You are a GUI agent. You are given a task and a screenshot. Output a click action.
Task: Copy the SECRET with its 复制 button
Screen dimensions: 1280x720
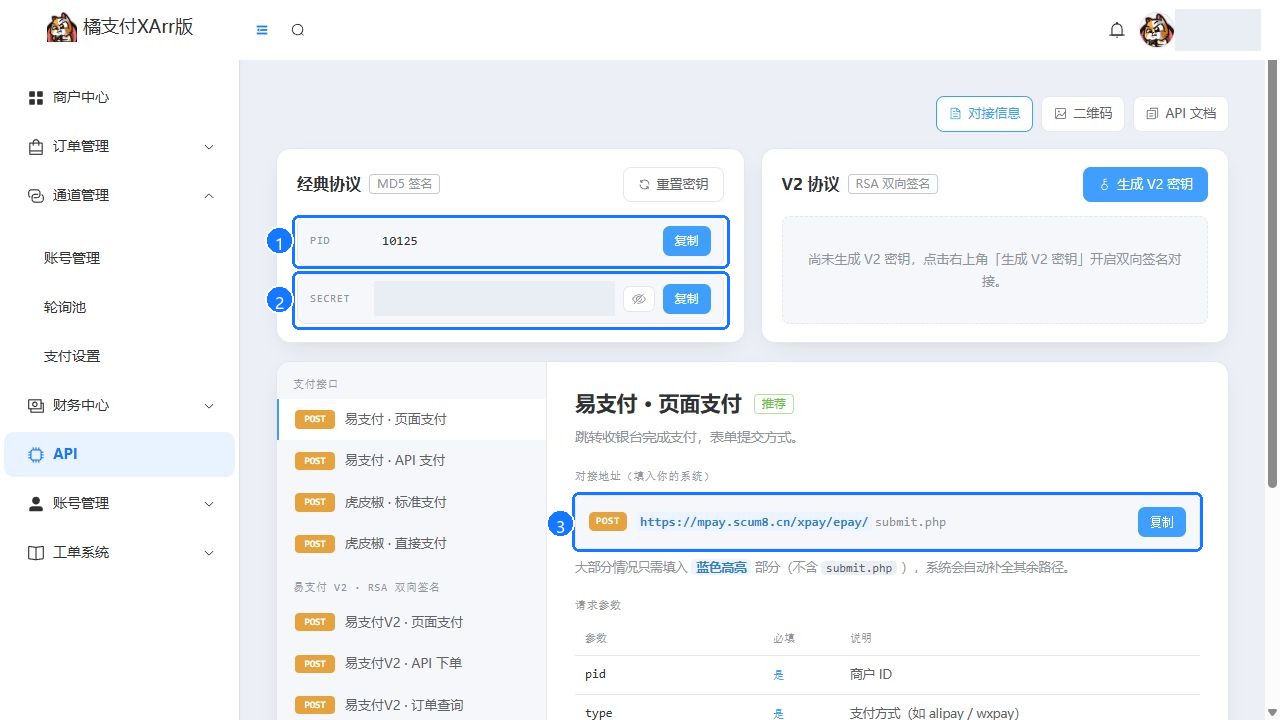click(x=687, y=299)
